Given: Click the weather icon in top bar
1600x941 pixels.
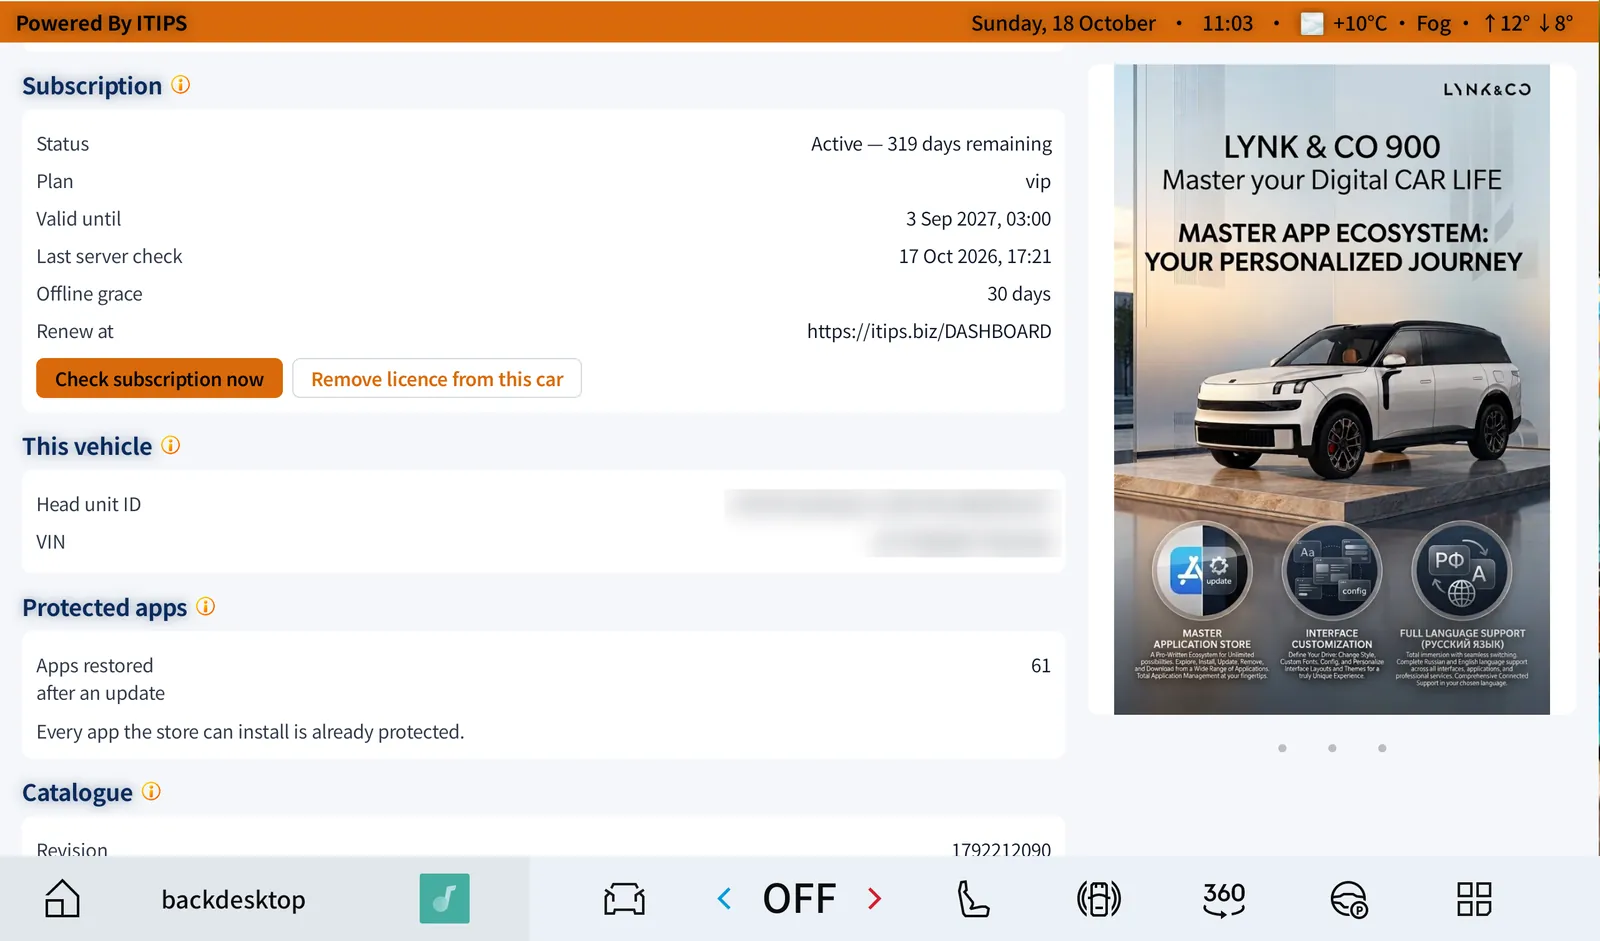Looking at the screenshot, I should 1312,23.
